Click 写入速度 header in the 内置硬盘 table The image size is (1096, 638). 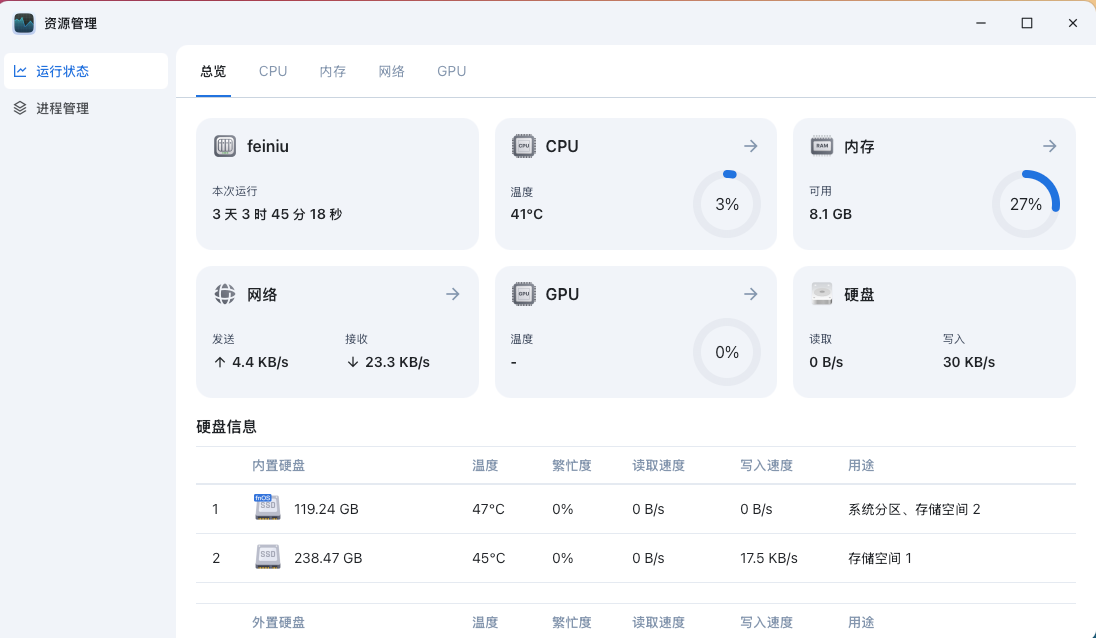766,465
